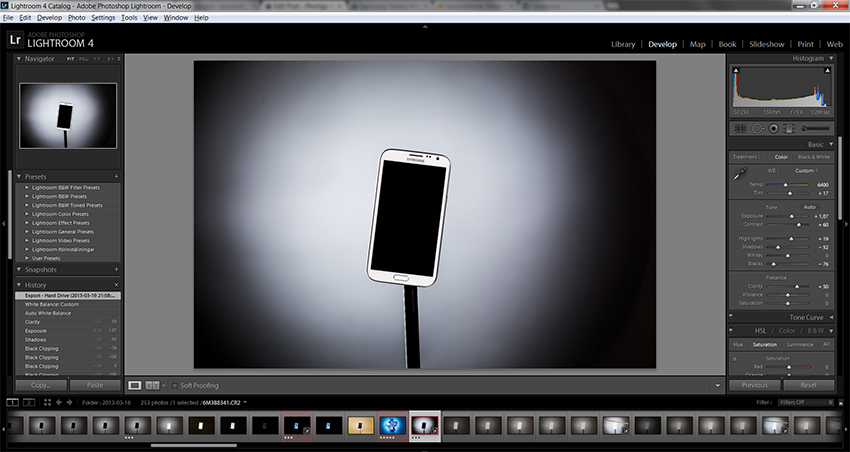
Task: Set Treatment to Black & White
Action: pos(813,157)
